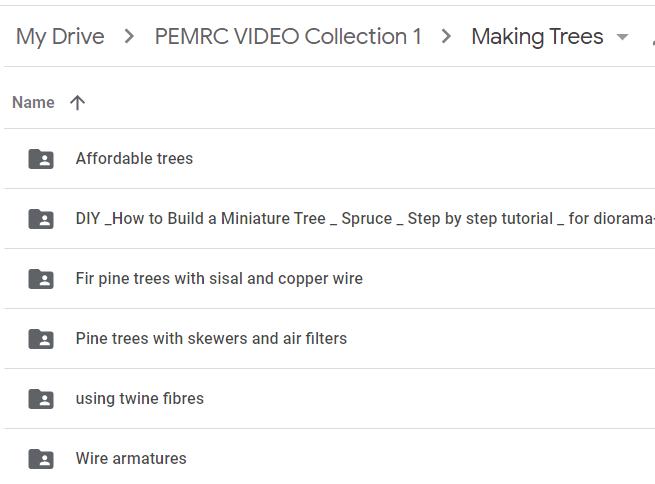Expand the chevron after My Drive breadcrumb

pyautogui.click(x=129, y=37)
